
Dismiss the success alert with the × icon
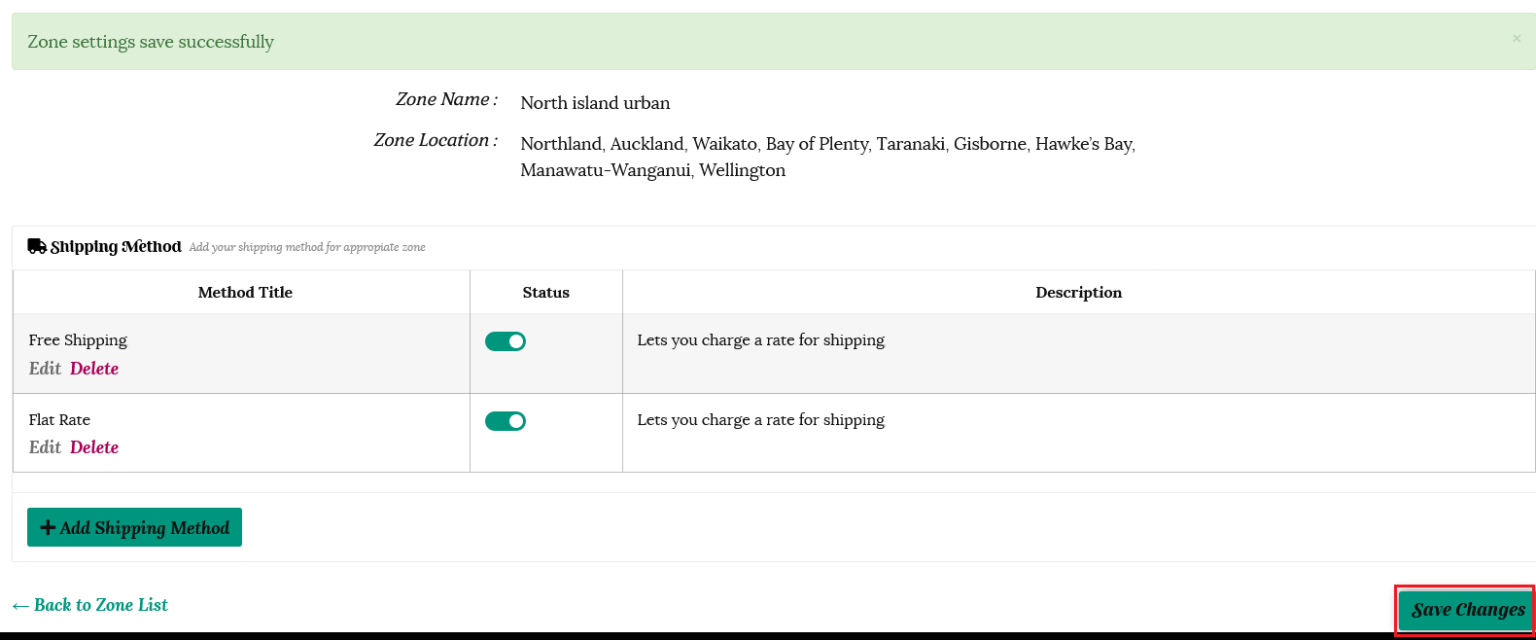coord(1516,39)
